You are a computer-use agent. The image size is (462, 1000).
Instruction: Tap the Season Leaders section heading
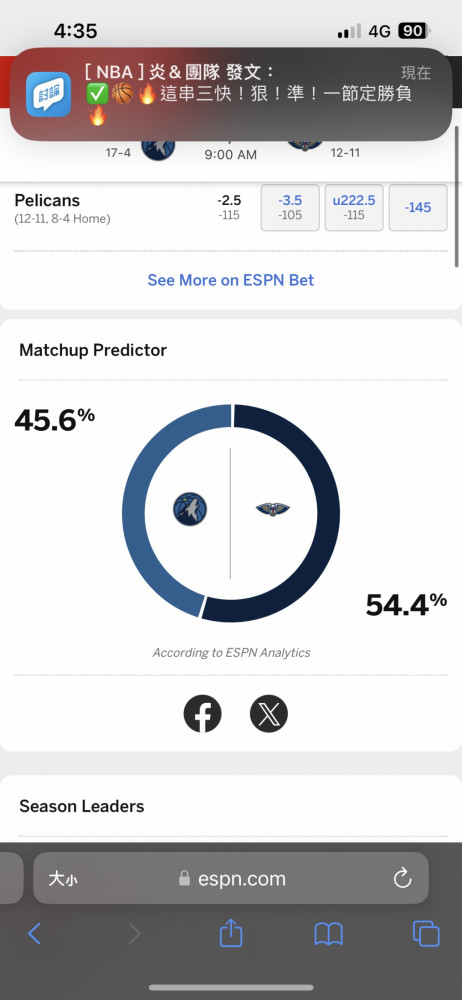click(x=82, y=806)
